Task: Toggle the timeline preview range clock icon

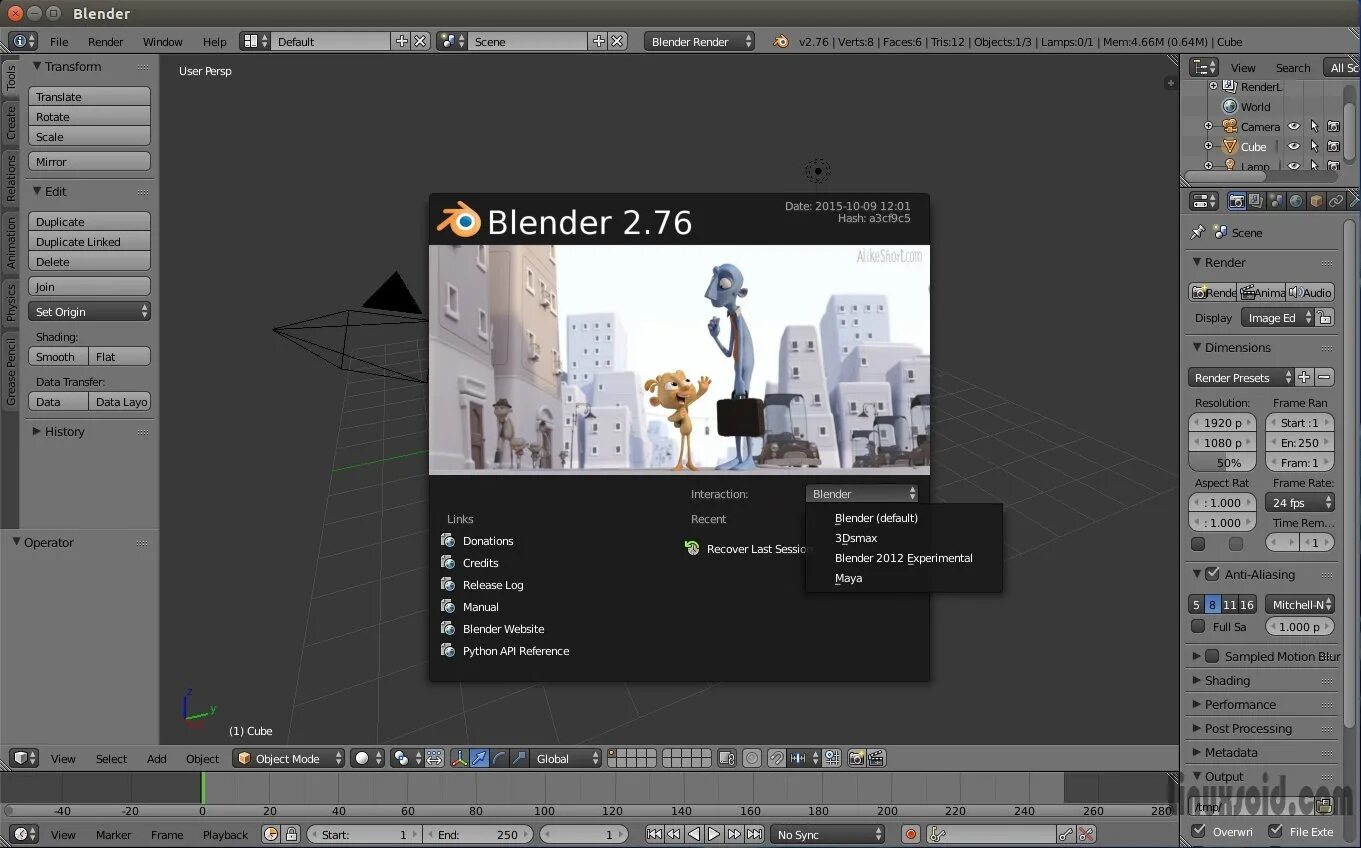Action: 271,834
